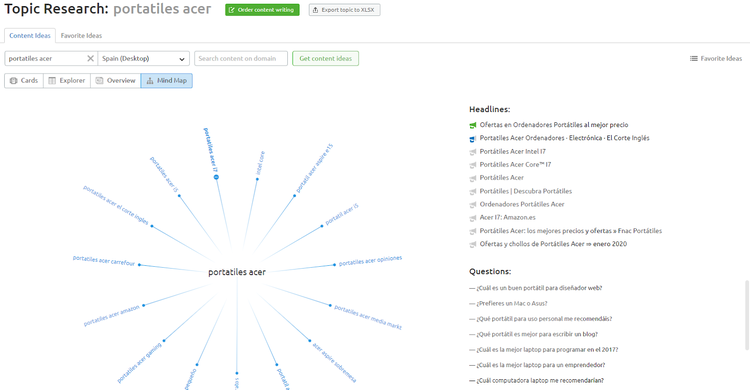Click Export topic to XLSX button

(x=344, y=10)
